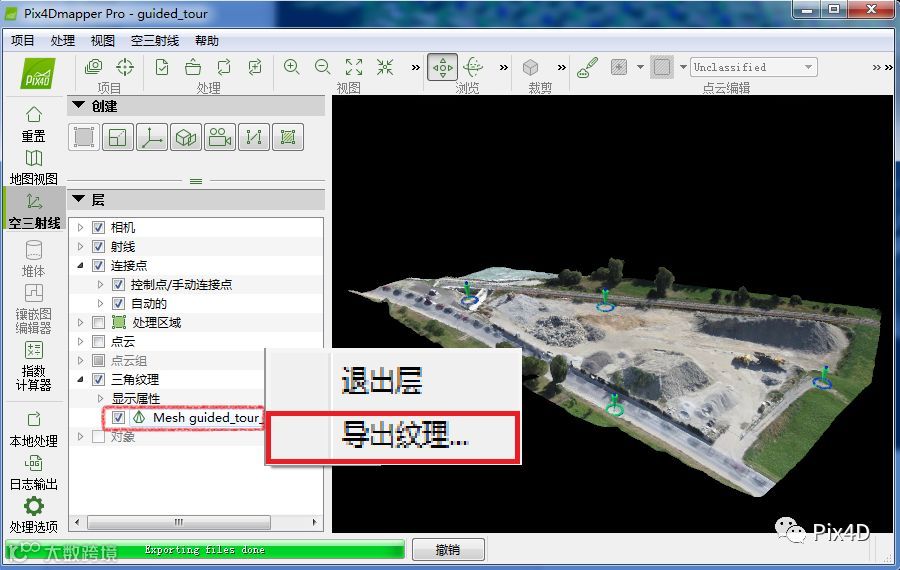The image size is (900, 570).
Task: Click the image properties editor toolbar icon
Action: (x=93, y=67)
